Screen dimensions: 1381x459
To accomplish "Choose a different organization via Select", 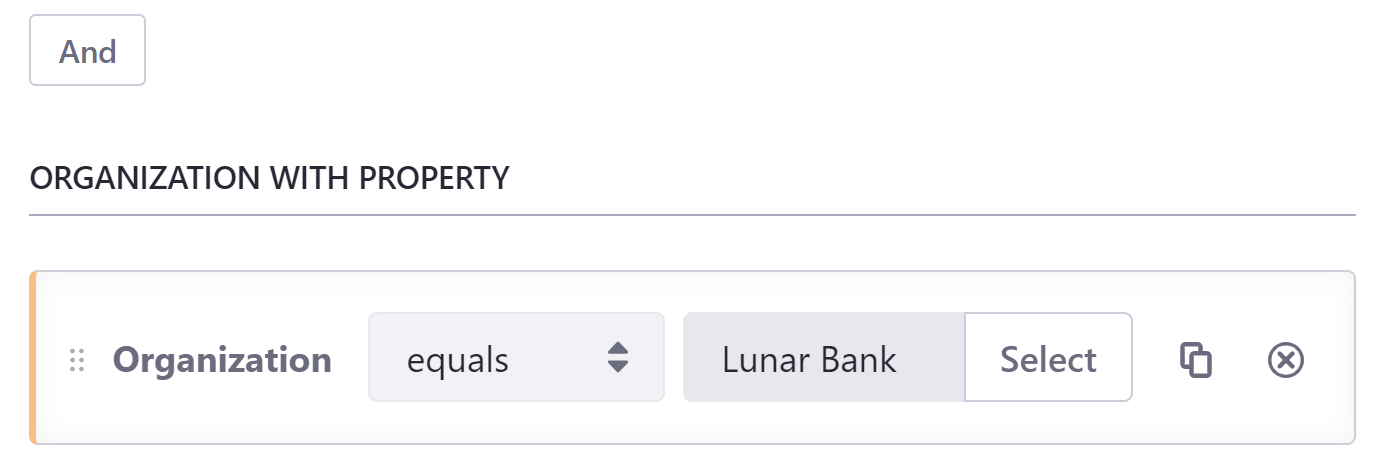I will (1048, 357).
